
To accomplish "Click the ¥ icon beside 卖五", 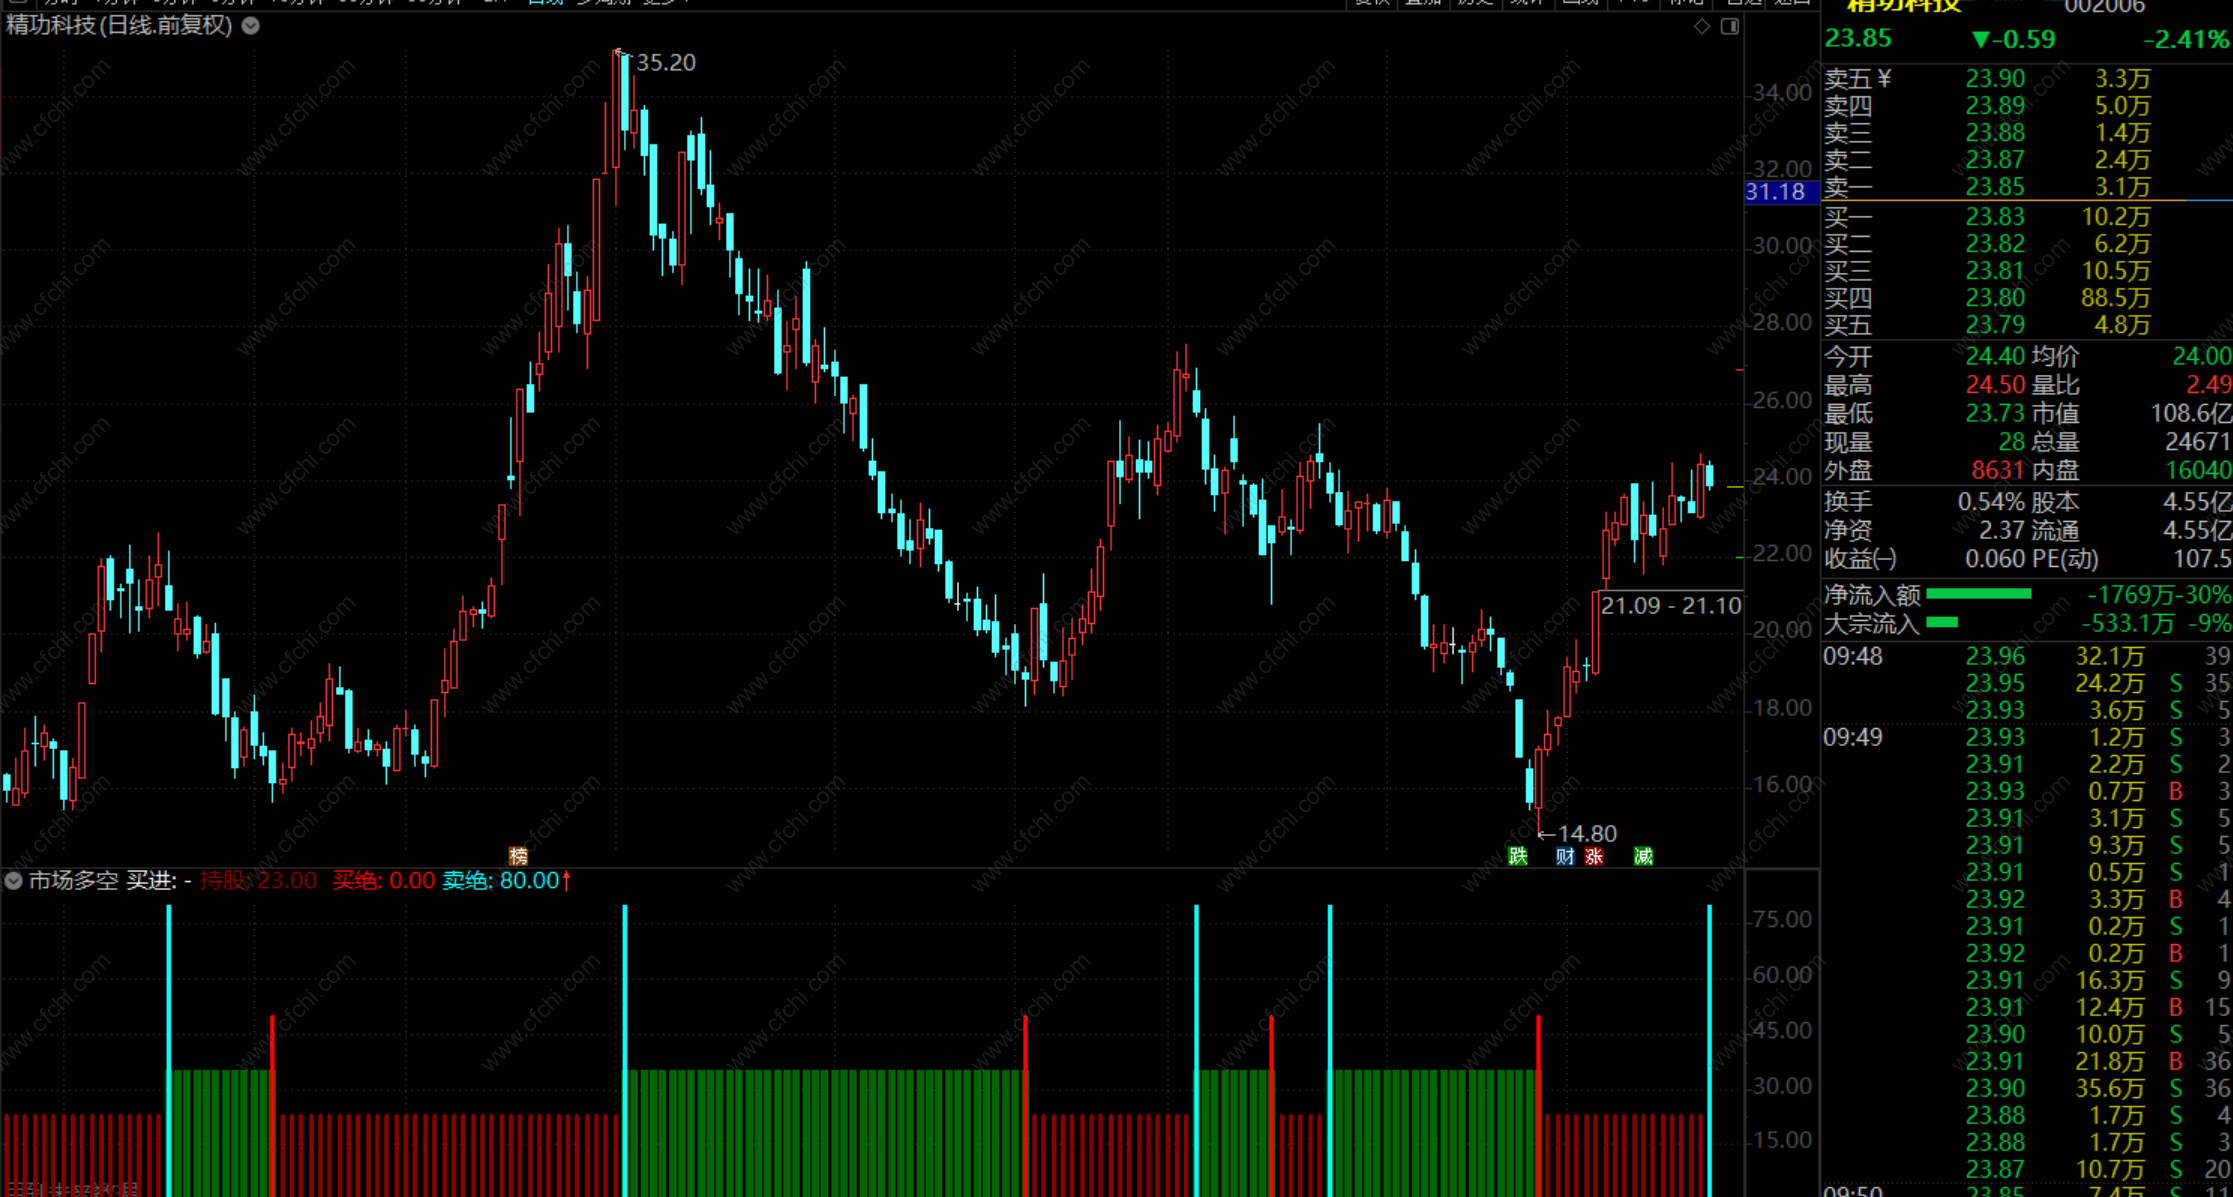I will pyautogui.click(x=1885, y=78).
